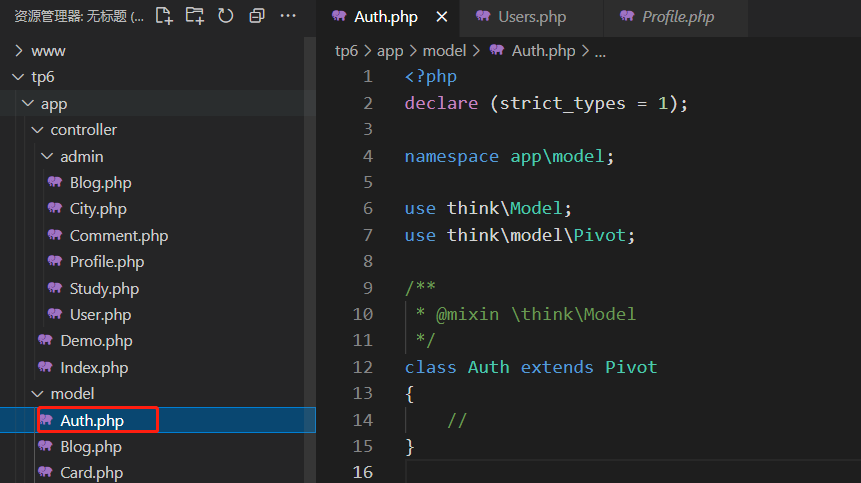Screen dimensions: 861x483
Task: Click the breadcrumb ellipsis symbol segment
Action: coord(600,53)
